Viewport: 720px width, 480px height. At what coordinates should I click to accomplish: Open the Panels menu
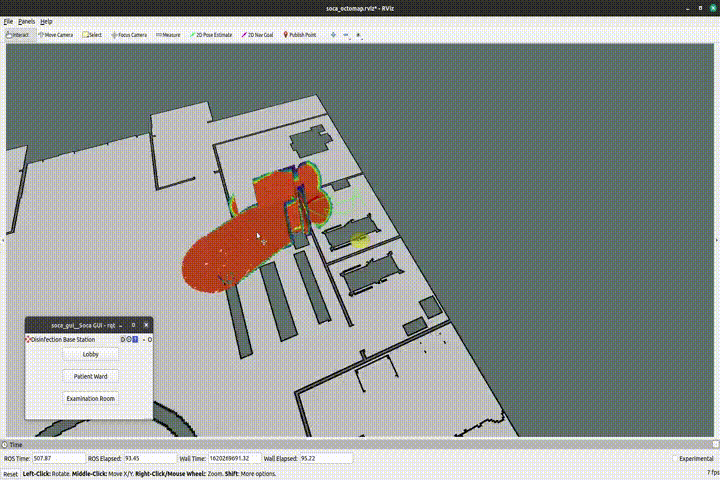point(26,21)
